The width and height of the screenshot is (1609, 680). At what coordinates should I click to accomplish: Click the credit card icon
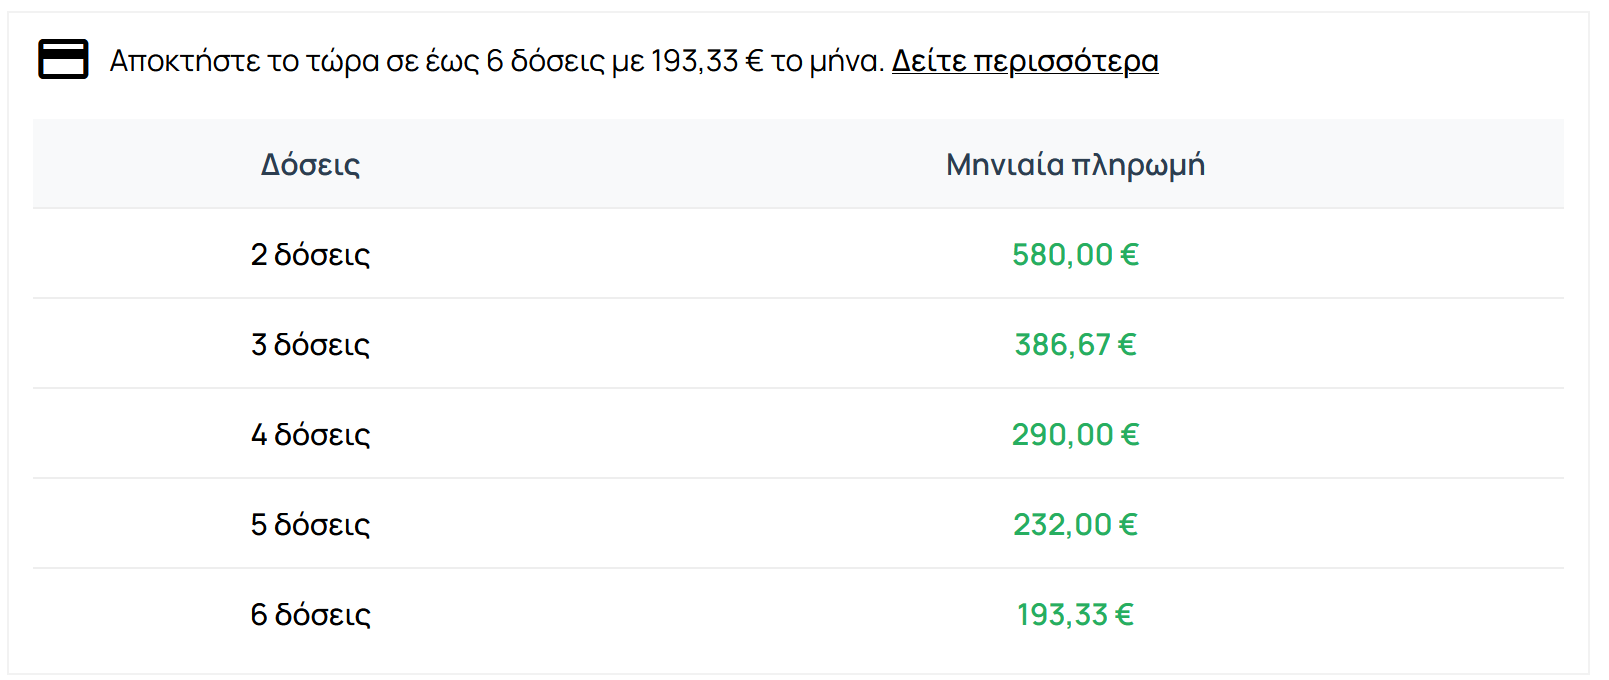coord(63,60)
